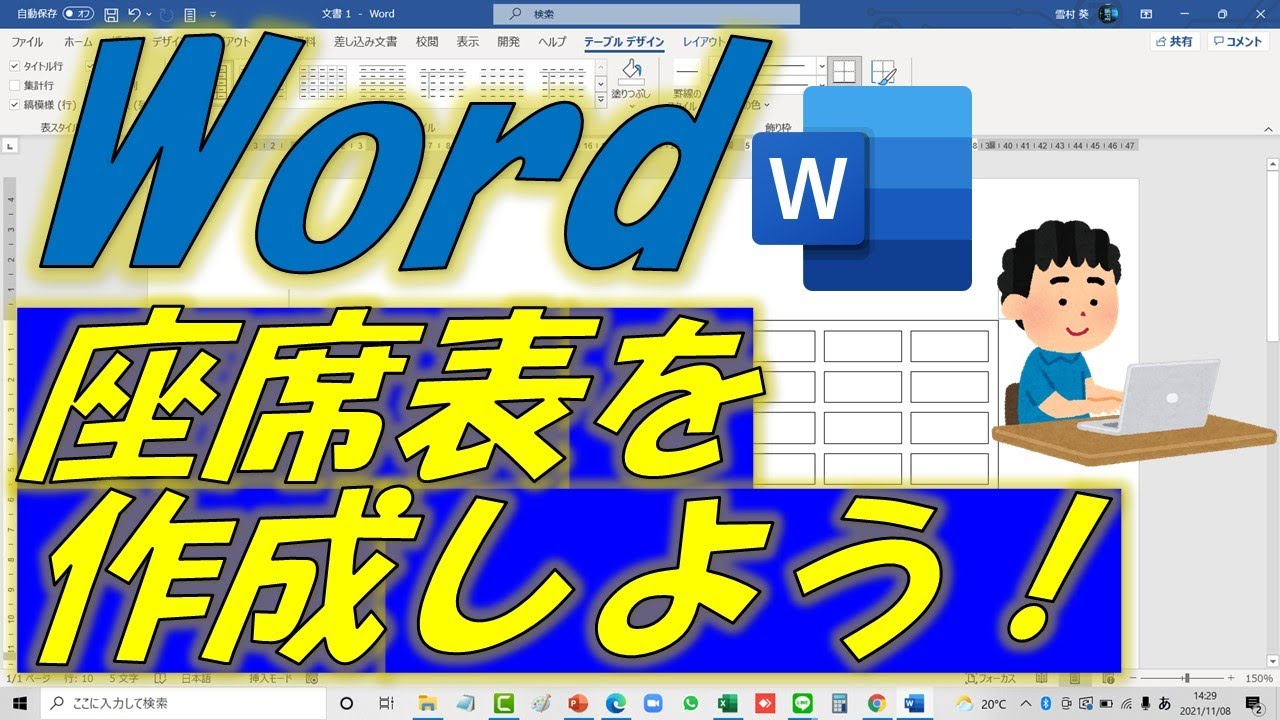Open the 表示 tab
This screenshot has width=1280, height=720.
(x=467, y=42)
